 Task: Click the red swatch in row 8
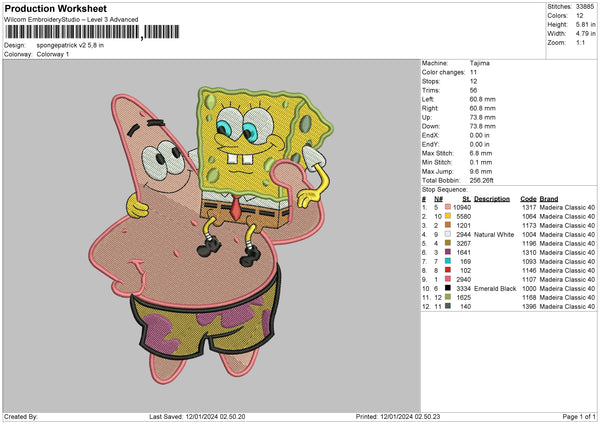(448, 270)
